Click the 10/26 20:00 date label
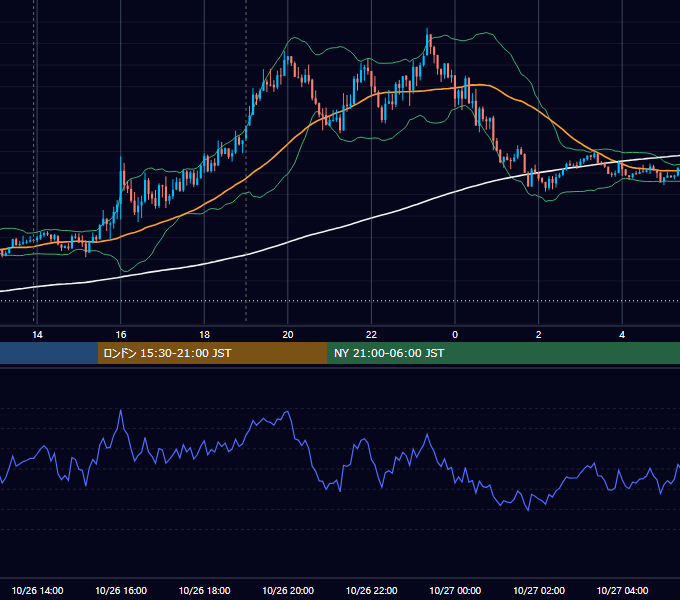Image resolution: width=680 pixels, height=600 pixels. coord(288,590)
